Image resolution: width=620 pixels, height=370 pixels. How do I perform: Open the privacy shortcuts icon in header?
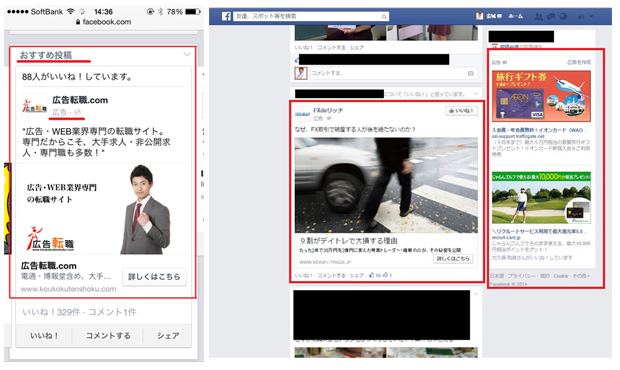581,17
